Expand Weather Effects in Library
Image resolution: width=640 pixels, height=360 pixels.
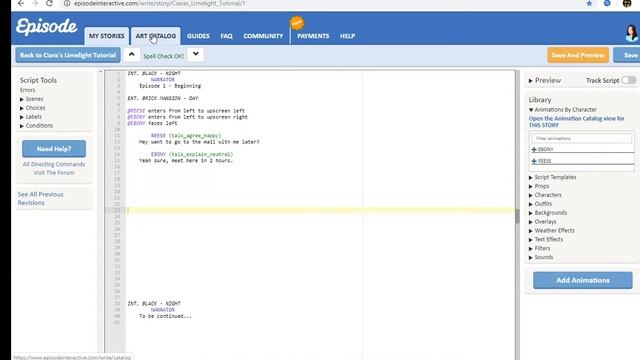point(551,231)
